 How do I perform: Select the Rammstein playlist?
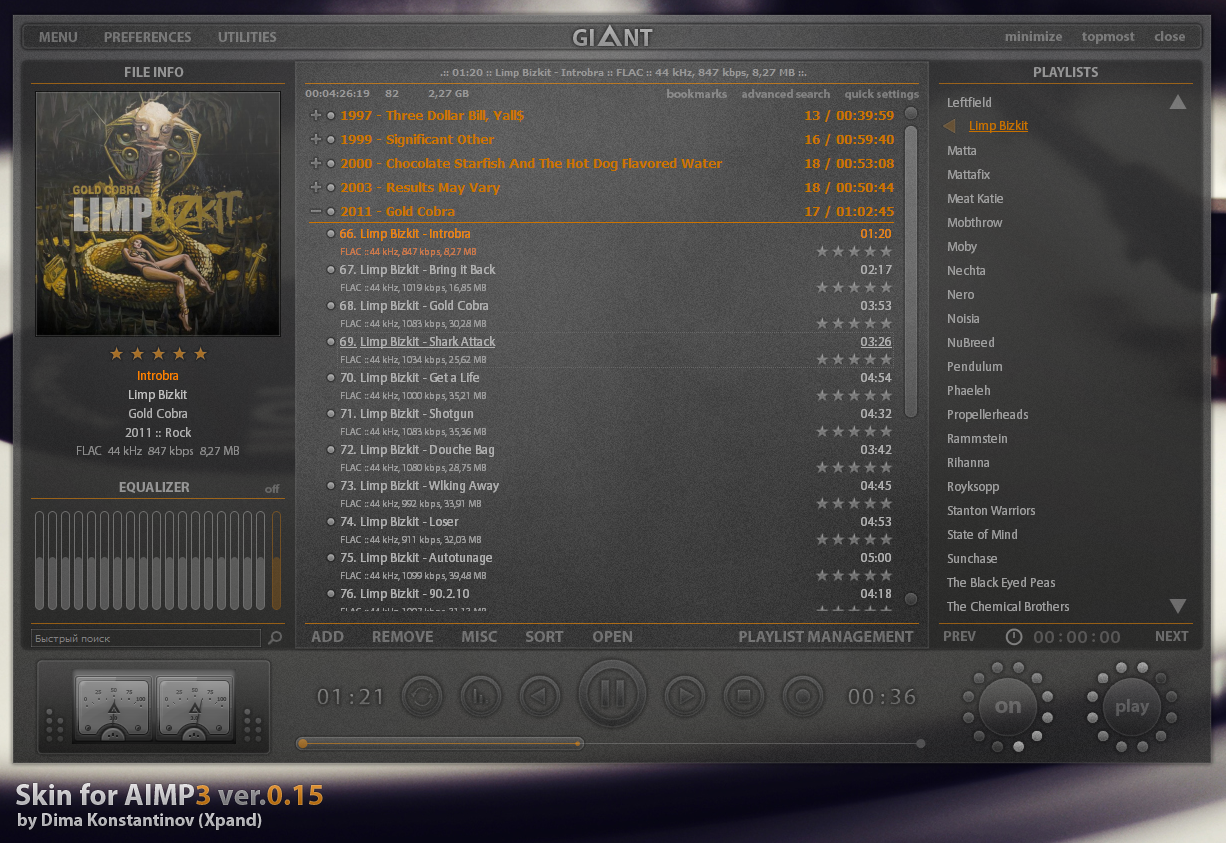click(x=978, y=439)
